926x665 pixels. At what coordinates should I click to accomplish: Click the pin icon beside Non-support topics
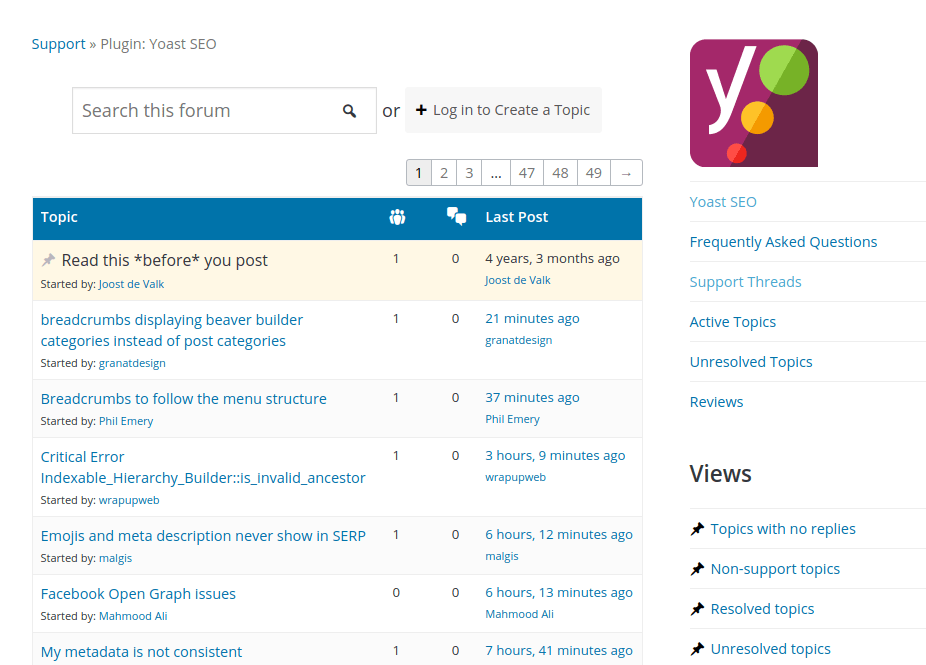(697, 569)
